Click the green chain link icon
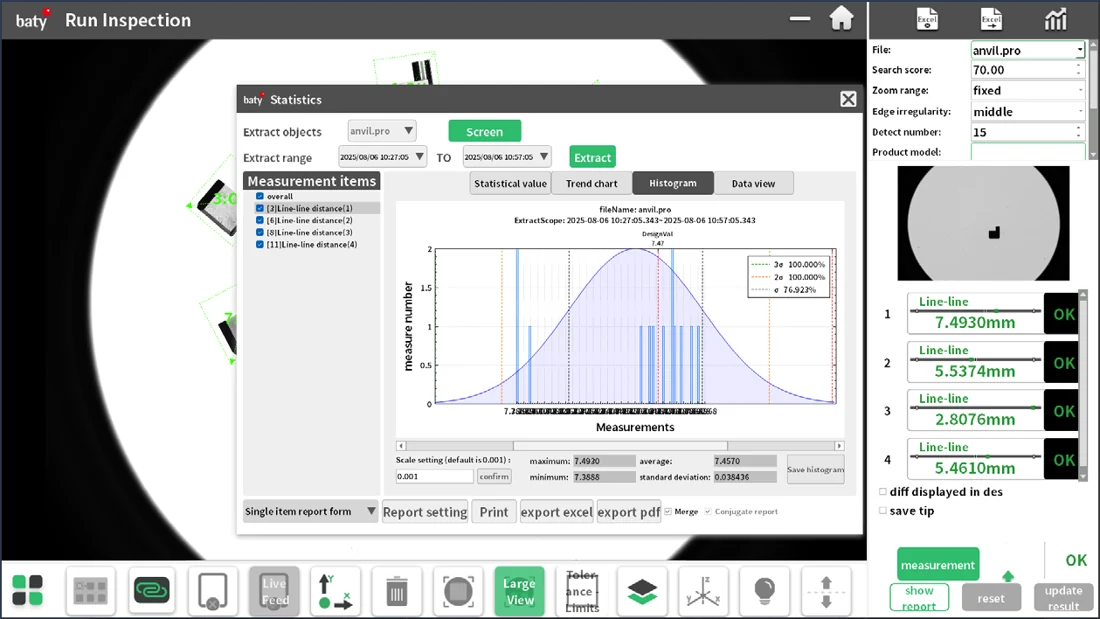 pos(152,590)
